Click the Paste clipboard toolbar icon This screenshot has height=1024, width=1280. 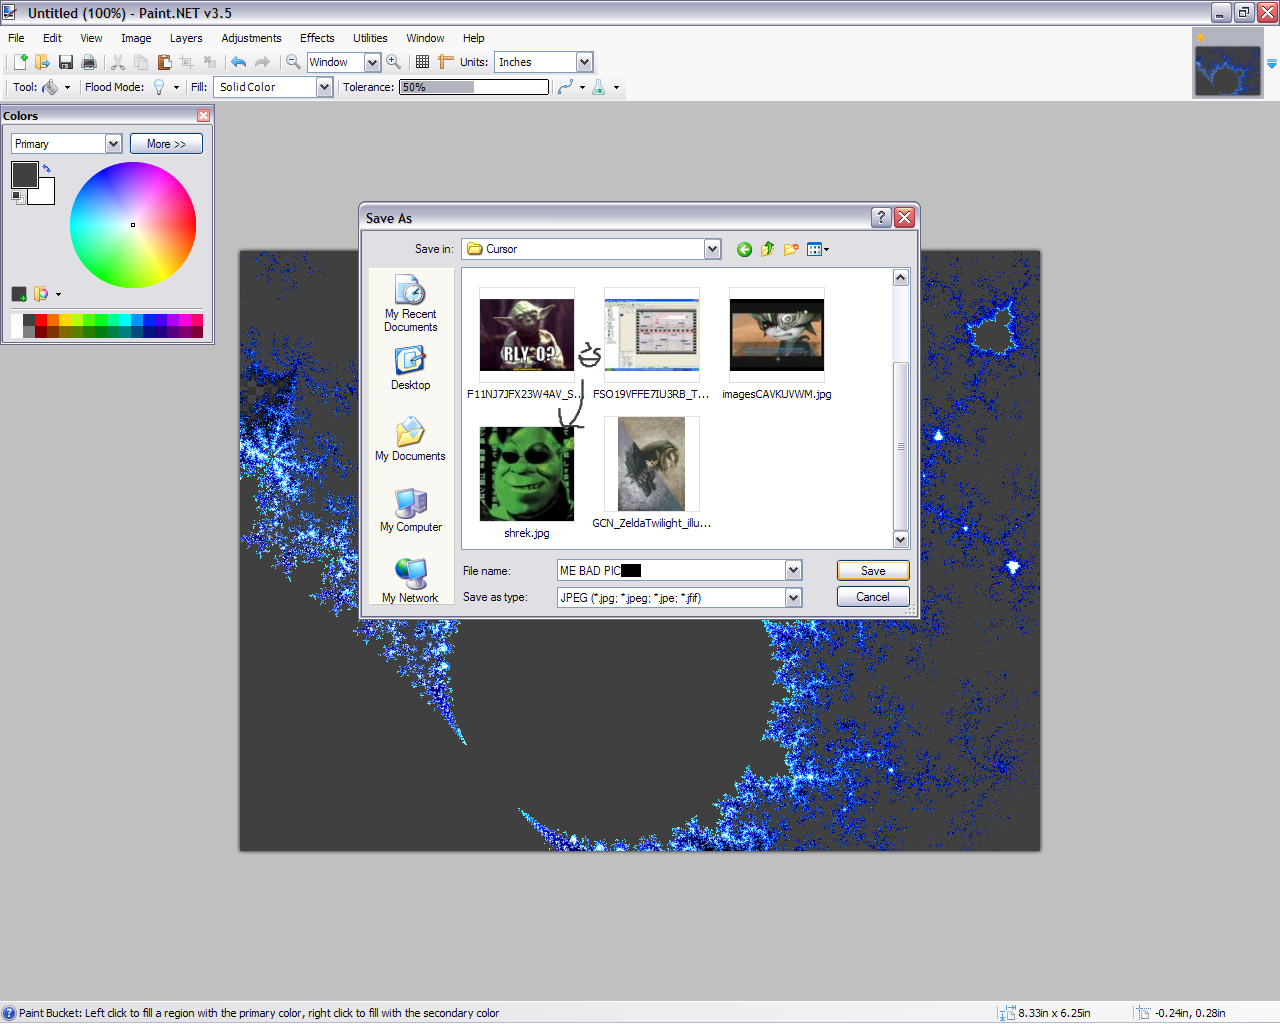[x=164, y=62]
